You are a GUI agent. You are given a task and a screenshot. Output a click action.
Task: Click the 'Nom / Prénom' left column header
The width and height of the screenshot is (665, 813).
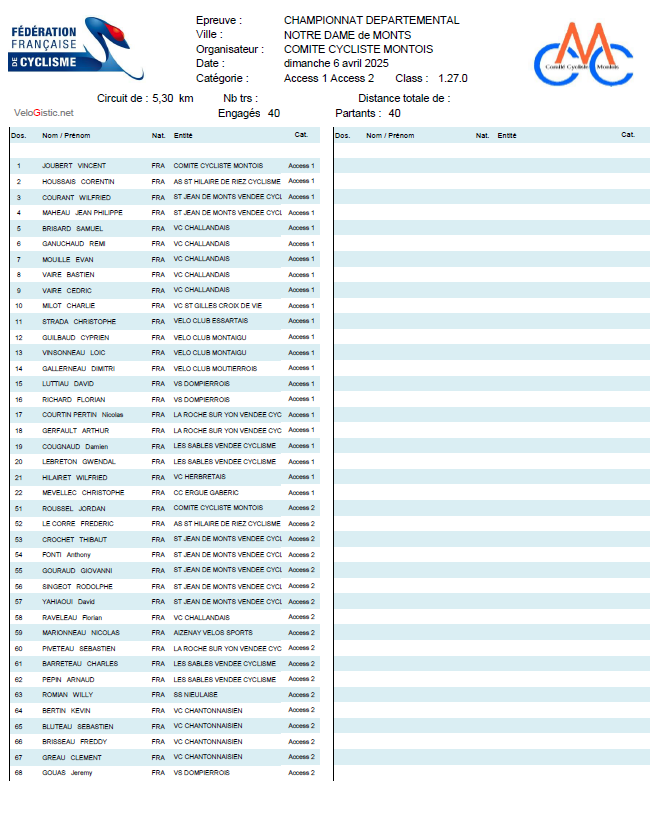(x=66, y=136)
